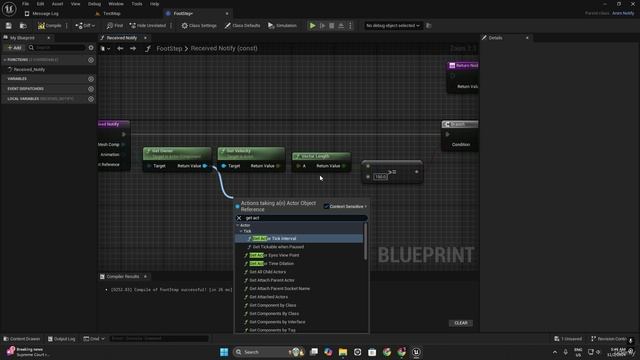
Task: Clear the action search text
Action: pos(239,218)
